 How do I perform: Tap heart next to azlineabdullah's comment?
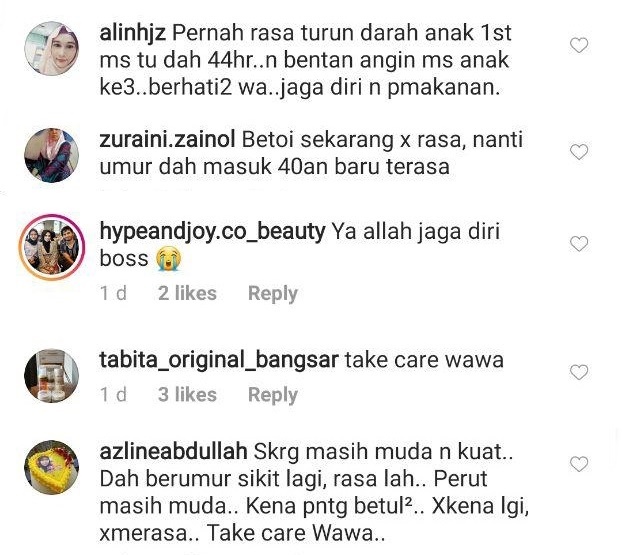[579, 464]
